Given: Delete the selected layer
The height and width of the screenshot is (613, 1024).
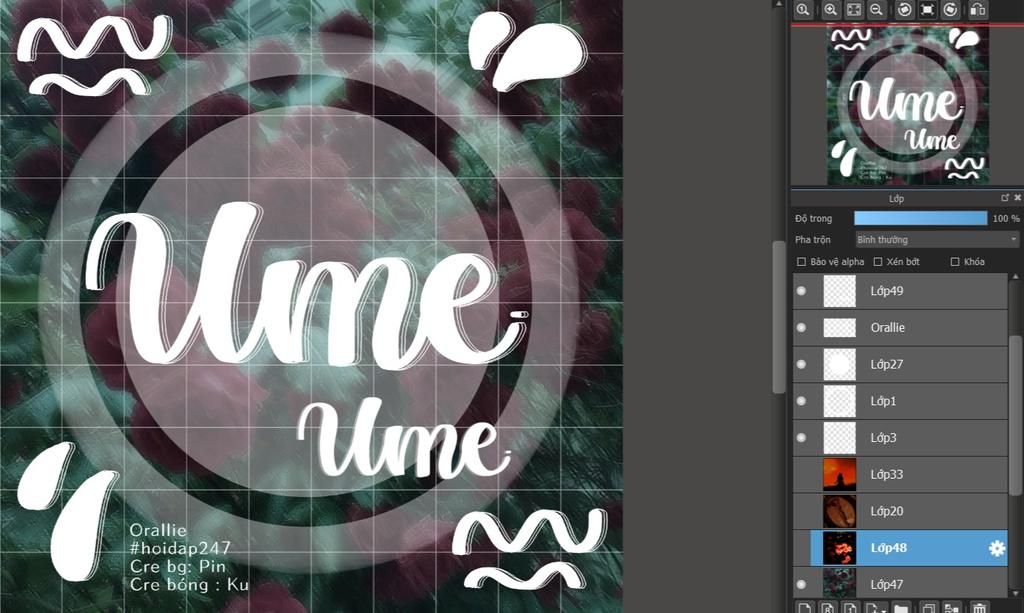Looking at the screenshot, I should [978, 607].
